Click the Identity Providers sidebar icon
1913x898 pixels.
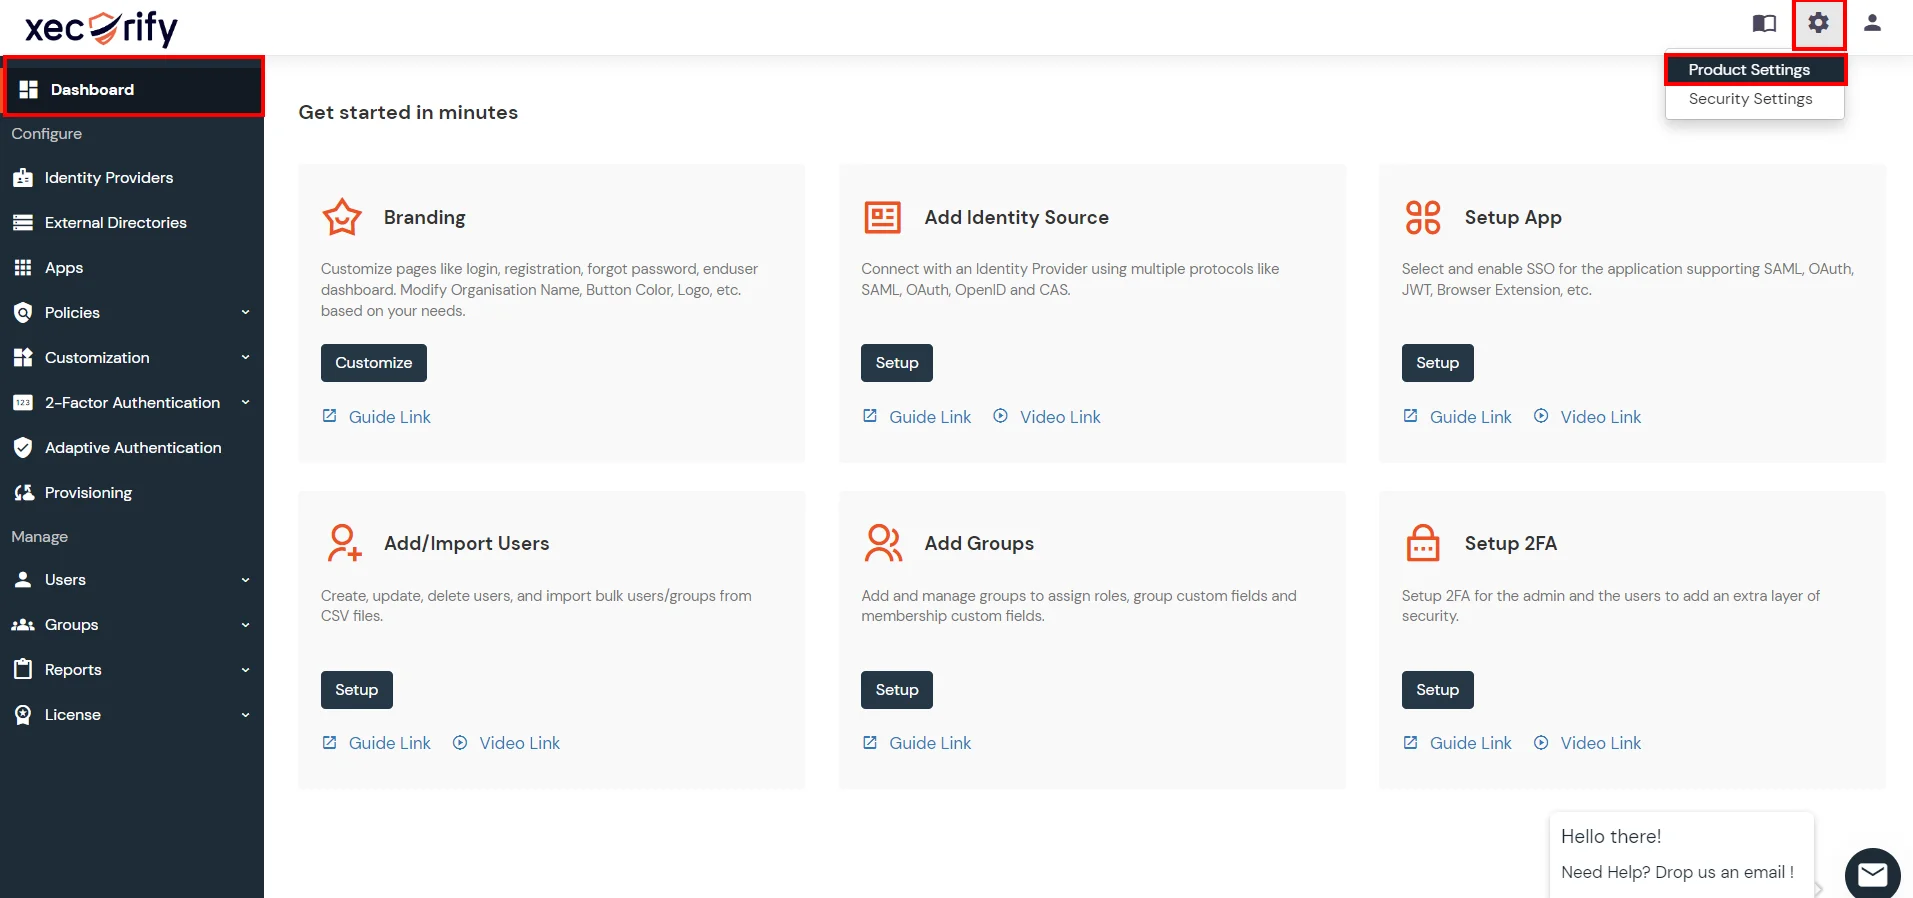pos(23,178)
